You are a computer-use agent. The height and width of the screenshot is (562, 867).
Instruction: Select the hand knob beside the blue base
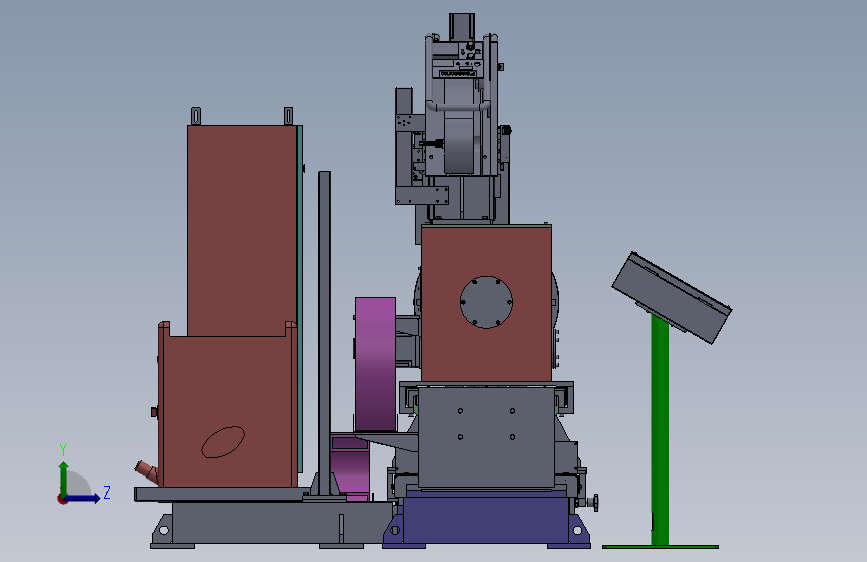(x=593, y=503)
